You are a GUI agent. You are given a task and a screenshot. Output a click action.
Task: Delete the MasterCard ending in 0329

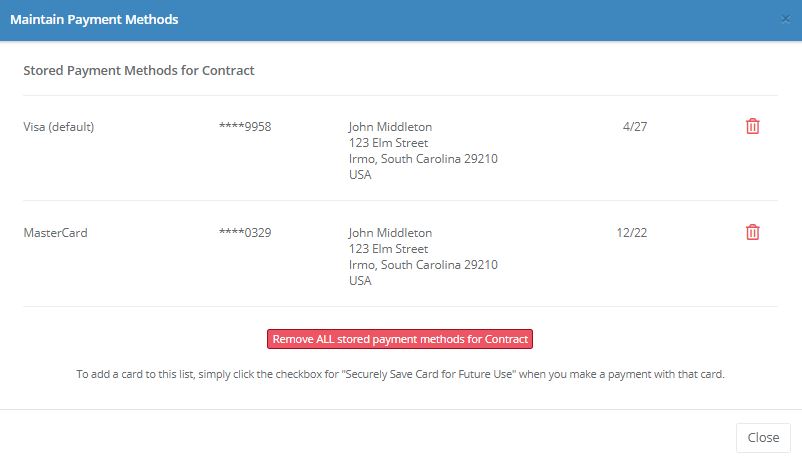[x=753, y=232]
